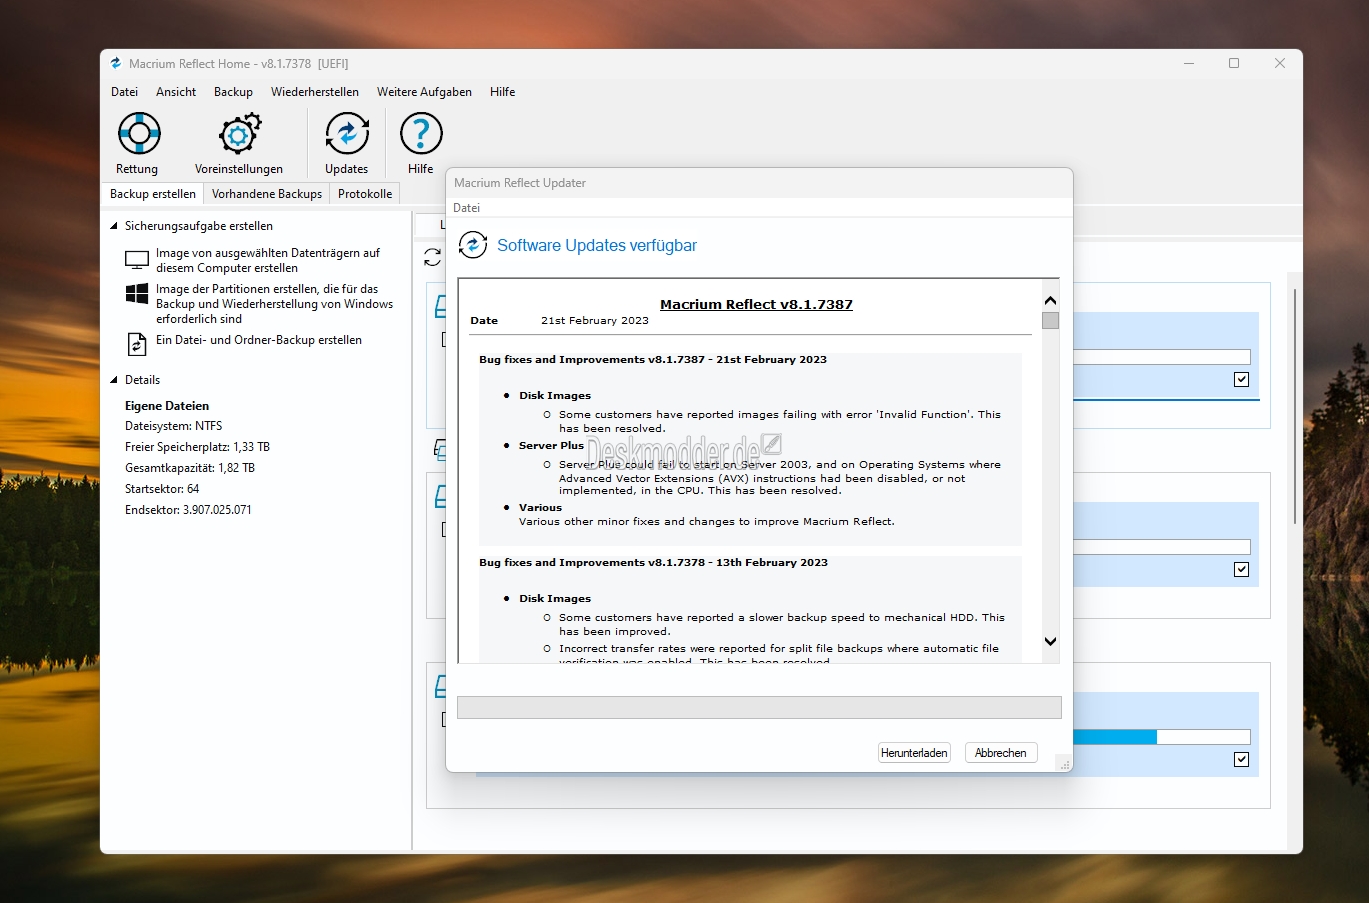Click the Macrium Reflect title bar logo
Screen dimensions: 1369x903
116,63
